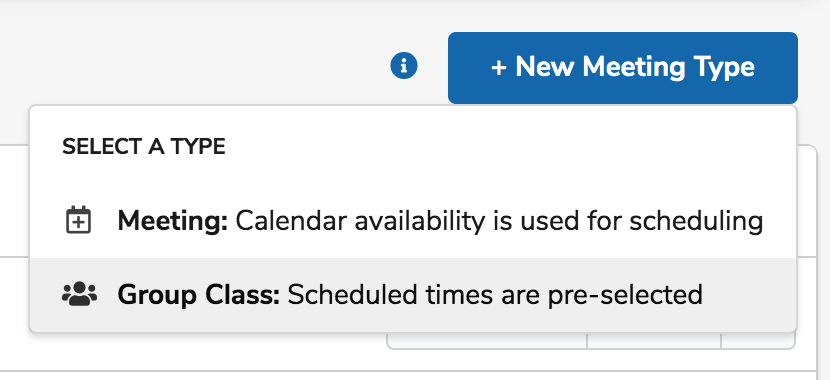Click the + New Meeting Type button
This screenshot has height=380, width=830.
pos(622,68)
